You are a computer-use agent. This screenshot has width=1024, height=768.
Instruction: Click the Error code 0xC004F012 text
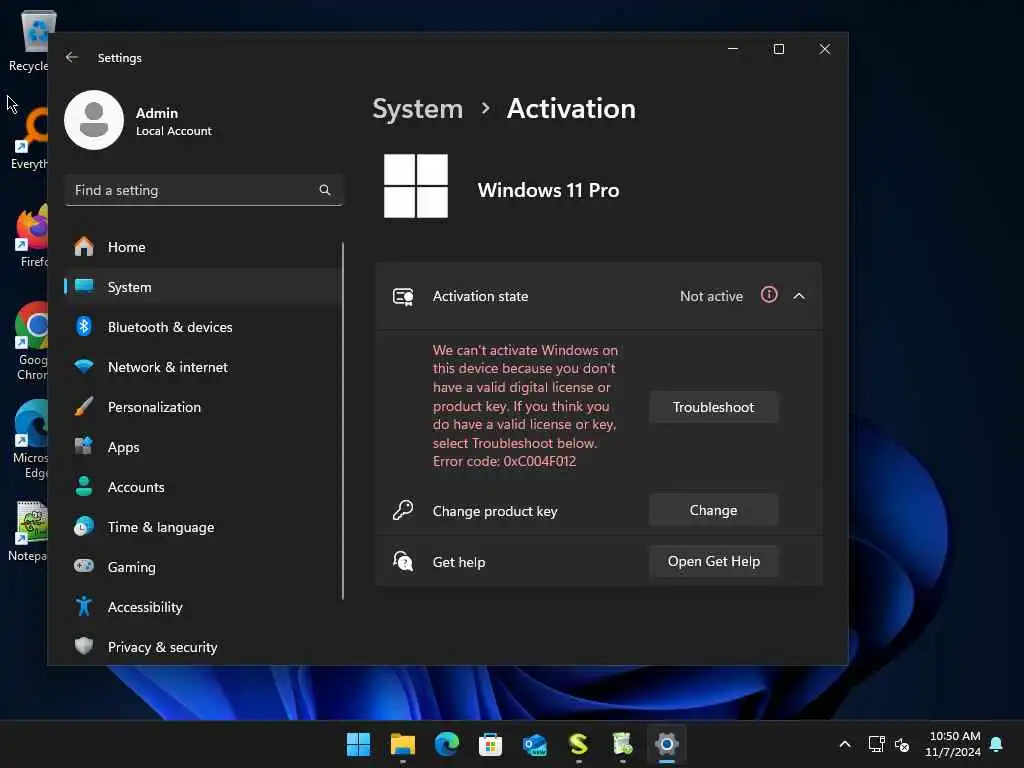click(x=504, y=462)
